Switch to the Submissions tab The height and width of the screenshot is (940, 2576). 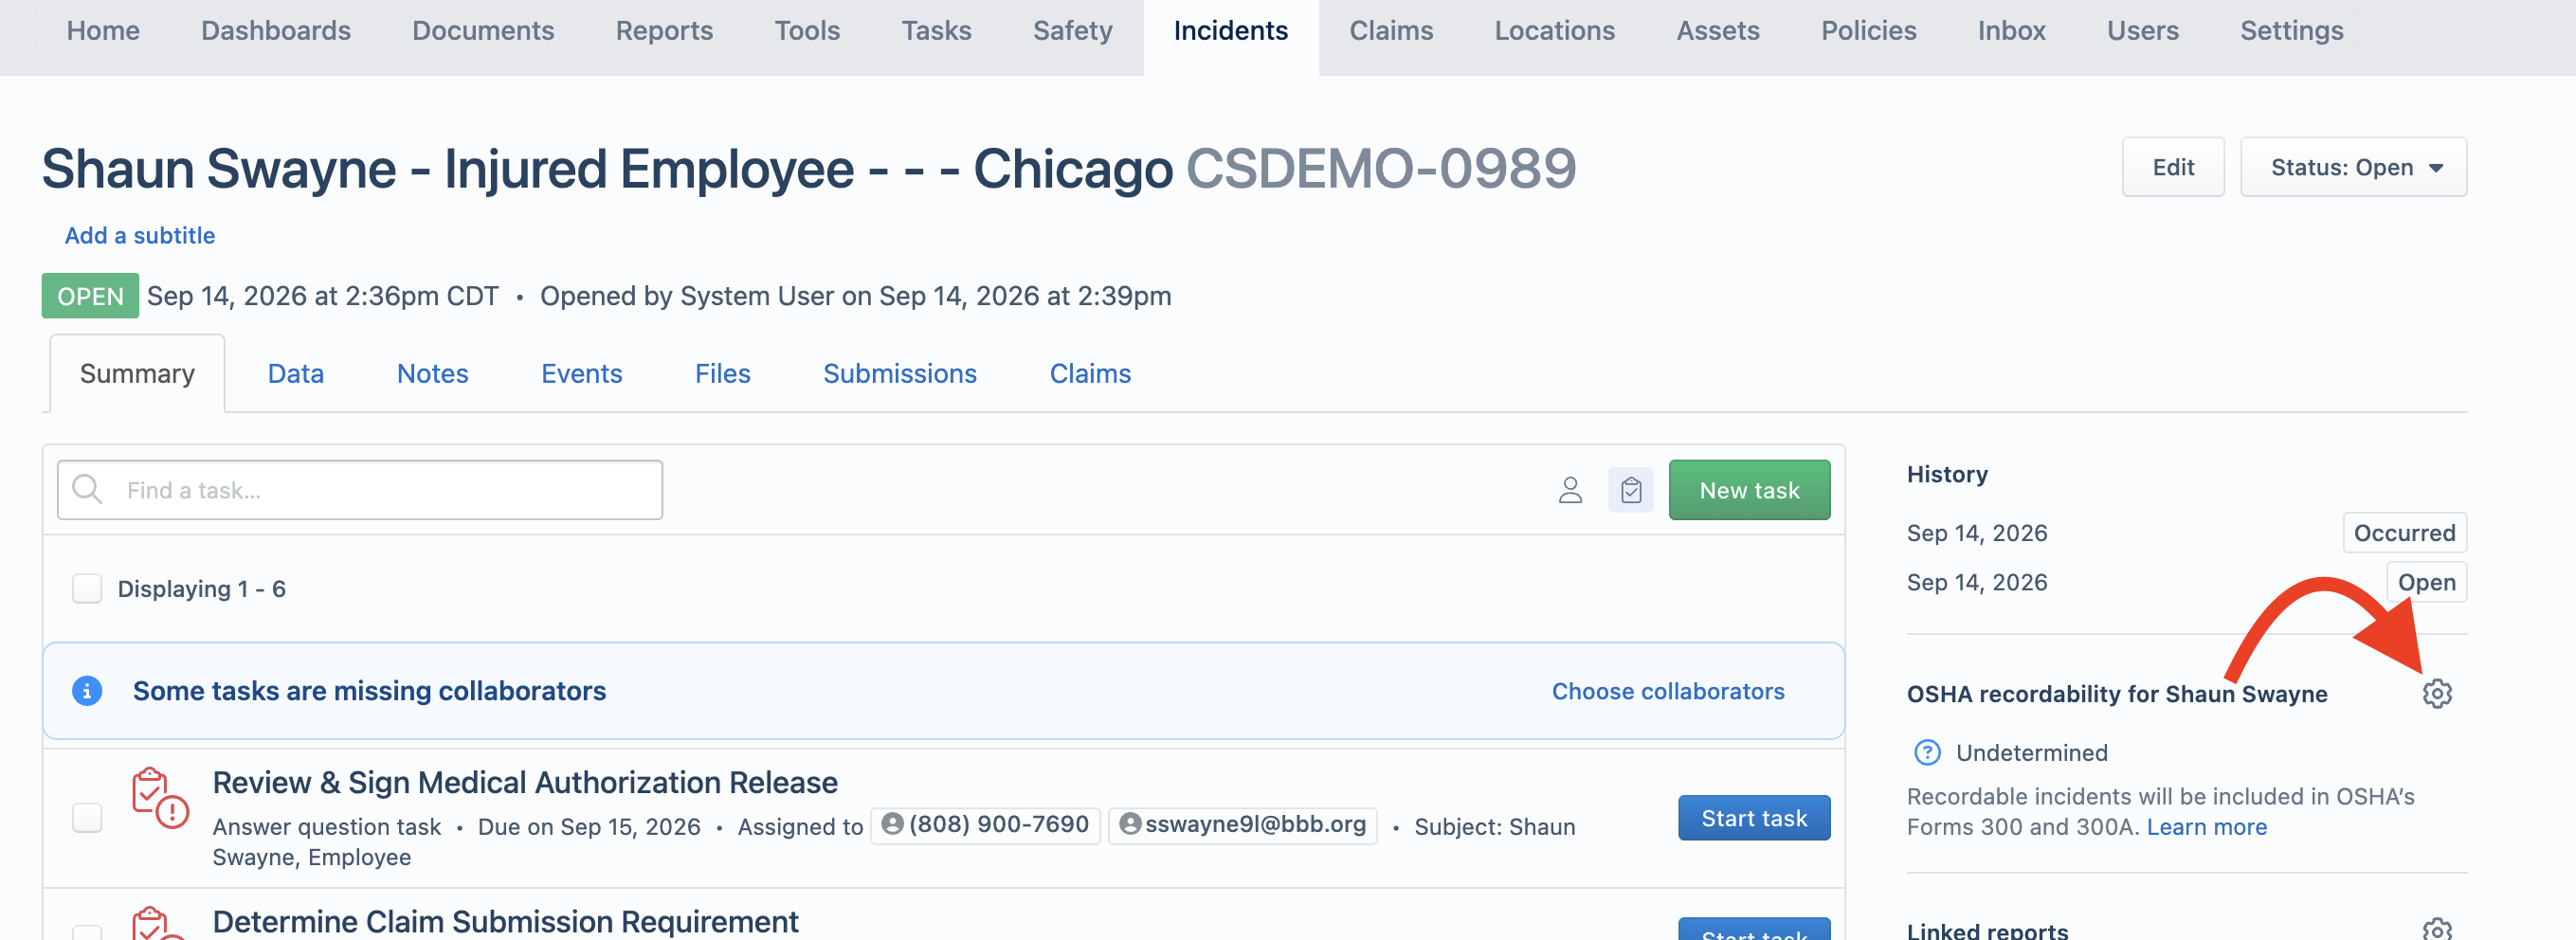pyautogui.click(x=899, y=374)
